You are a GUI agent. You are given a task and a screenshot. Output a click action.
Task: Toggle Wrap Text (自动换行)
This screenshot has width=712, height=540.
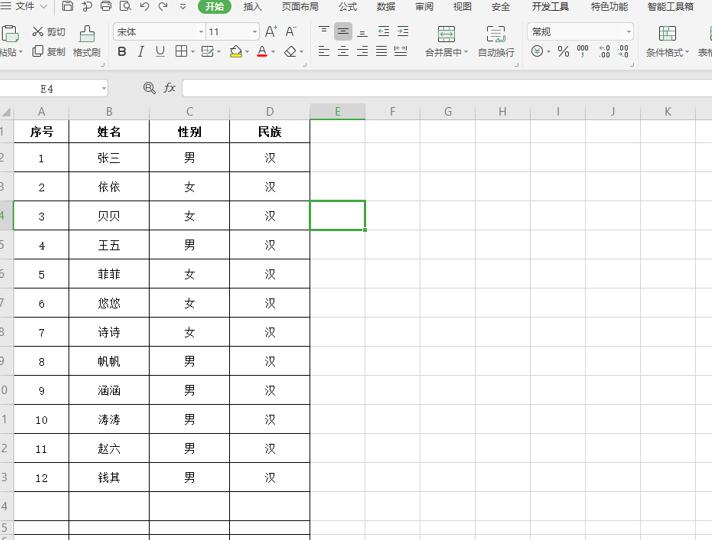pyautogui.click(x=496, y=41)
